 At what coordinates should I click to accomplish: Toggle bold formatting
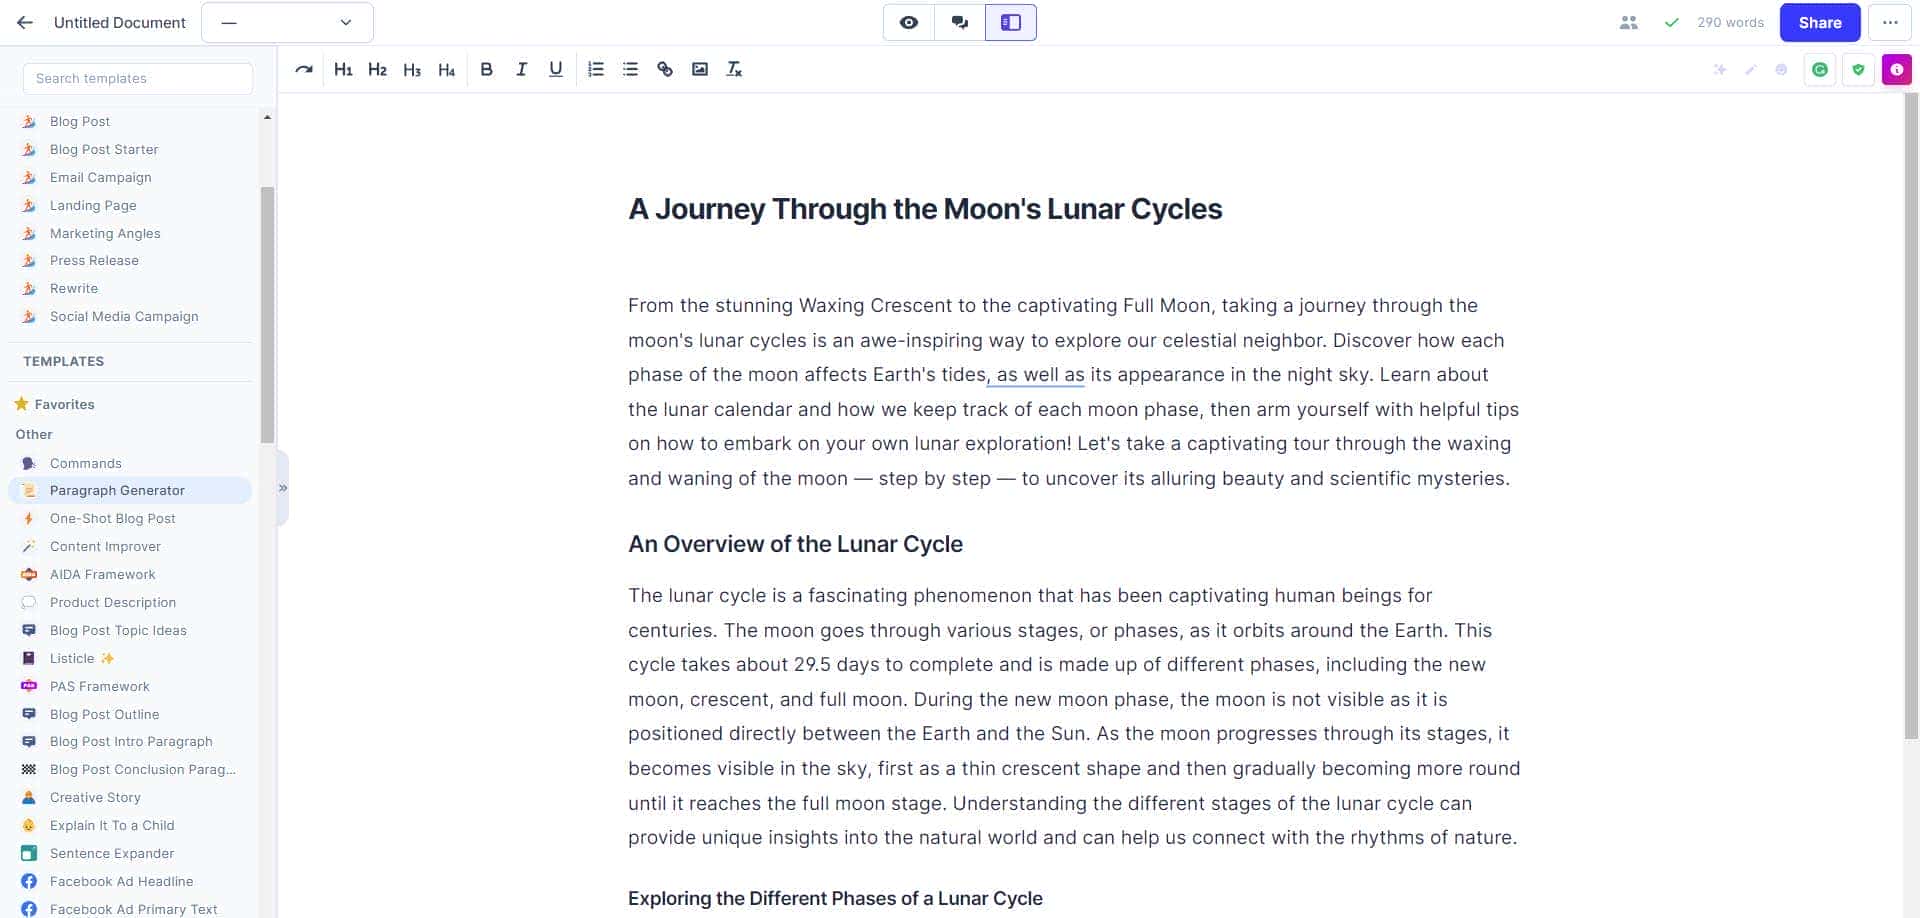[487, 69]
